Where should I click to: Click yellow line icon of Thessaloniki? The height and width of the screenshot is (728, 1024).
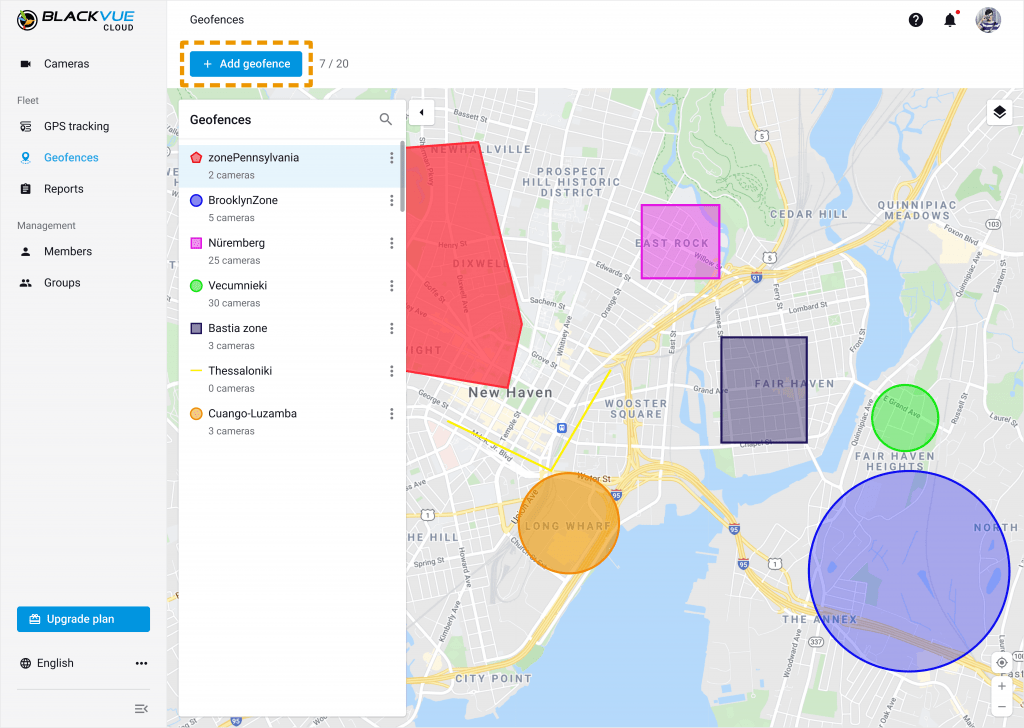pos(196,371)
